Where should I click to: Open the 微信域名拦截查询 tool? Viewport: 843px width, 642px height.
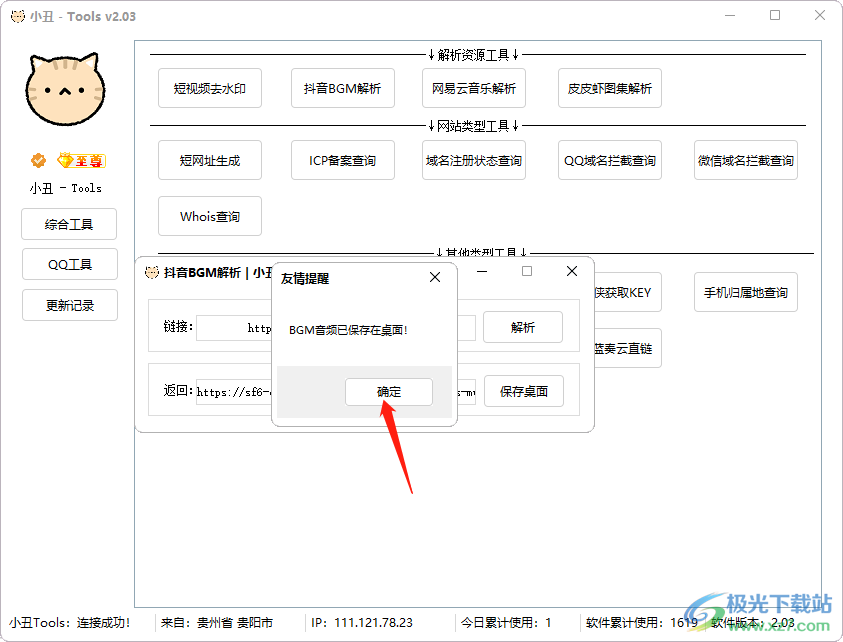pos(746,160)
